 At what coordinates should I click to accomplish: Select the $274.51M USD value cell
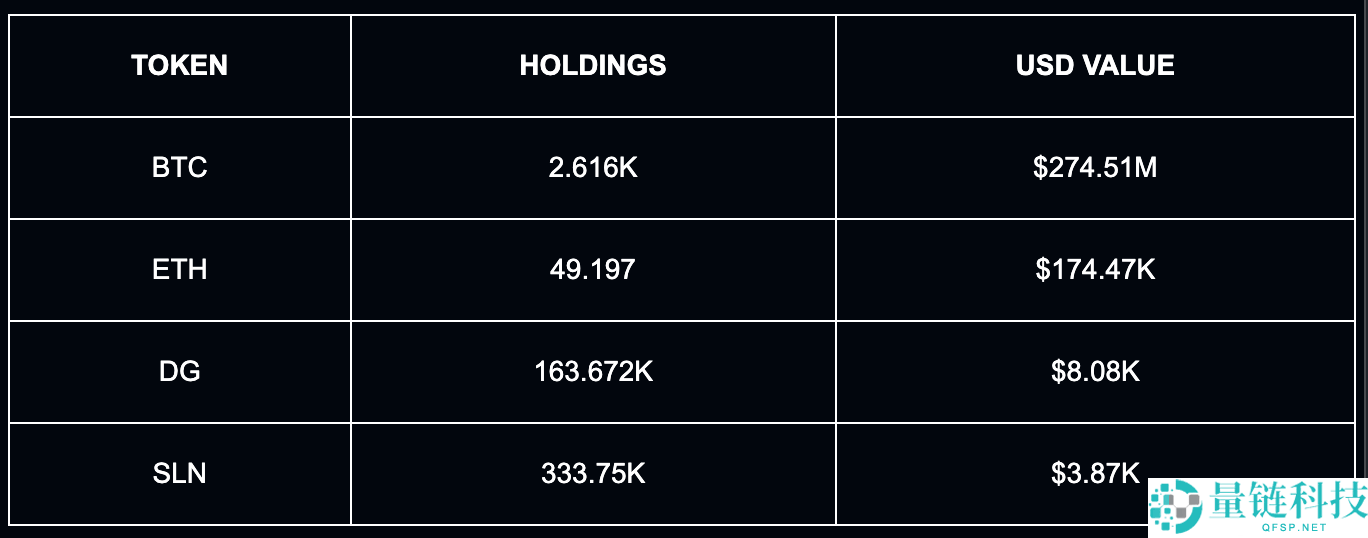pyautogui.click(x=1095, y=168)
